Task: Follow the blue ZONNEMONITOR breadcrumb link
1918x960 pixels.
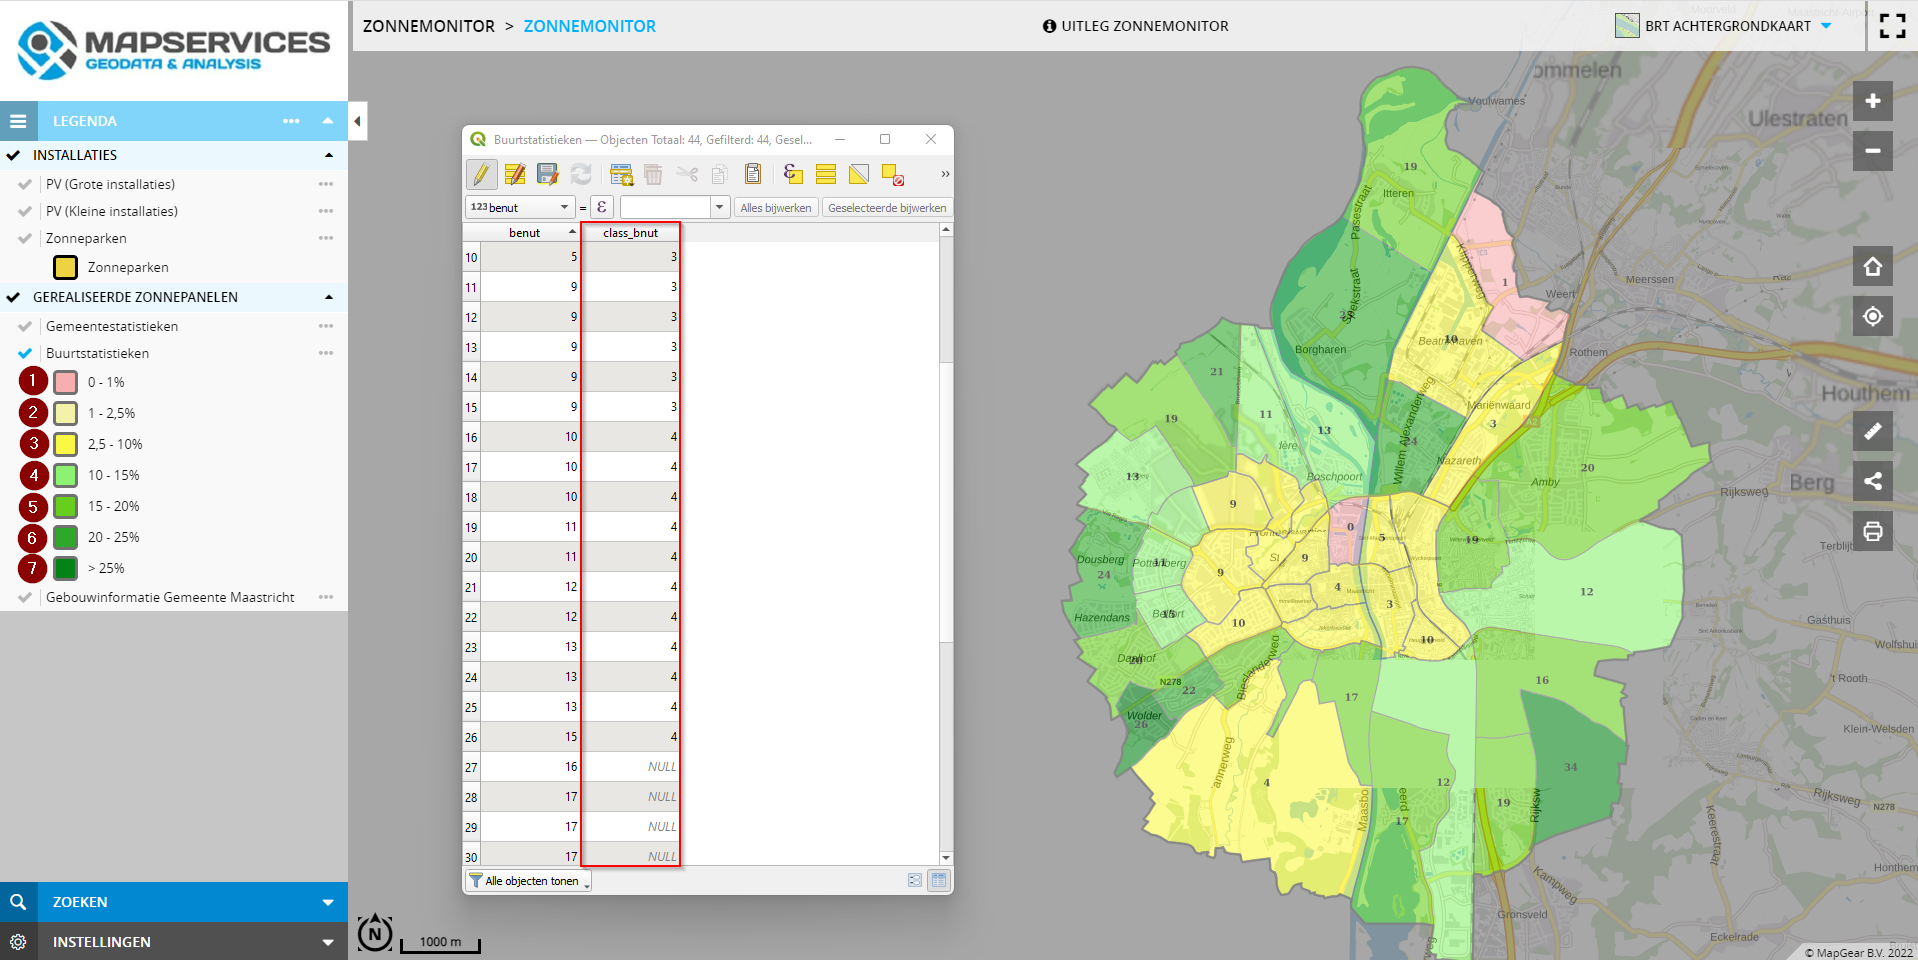Action: (590, 26)
